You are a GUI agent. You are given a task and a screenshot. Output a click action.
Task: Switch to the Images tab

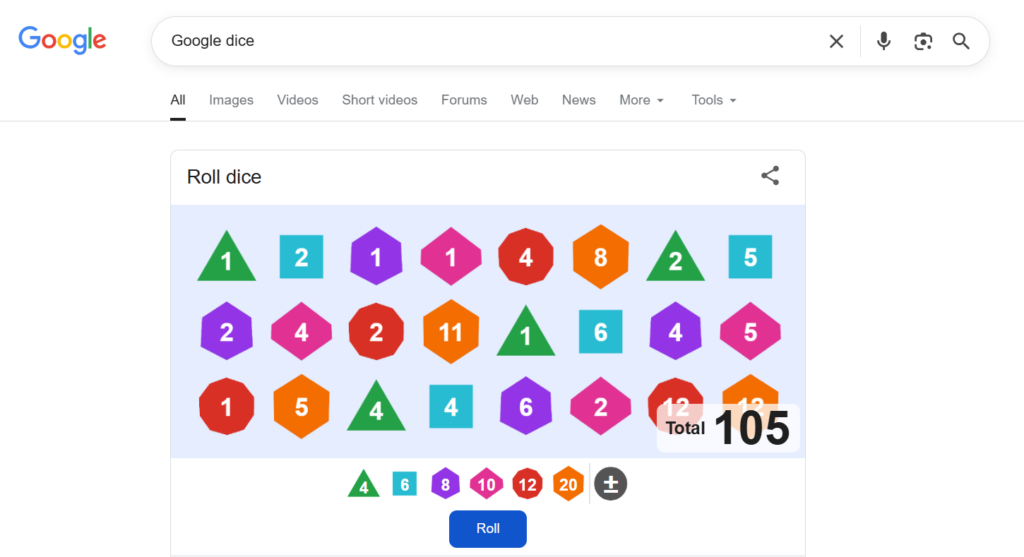[x=231, y=100]
